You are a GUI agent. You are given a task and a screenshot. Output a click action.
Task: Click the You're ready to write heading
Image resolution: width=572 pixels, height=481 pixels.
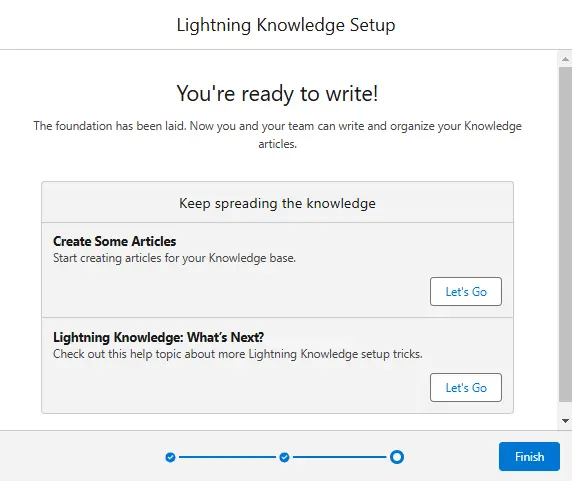(277, 93)
